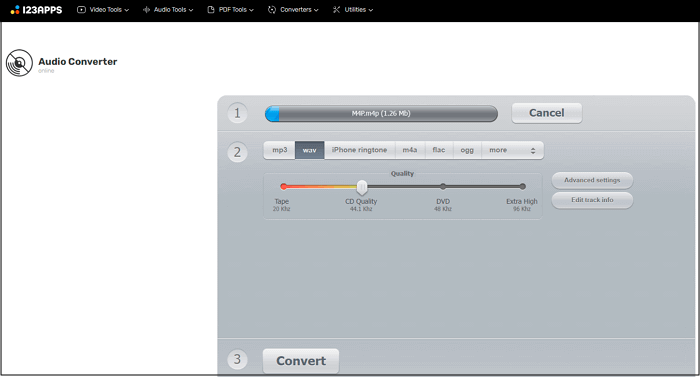The height and width of the screenshot is (377, 700).
Task: Open Edit track info
Action: (592, 200)
